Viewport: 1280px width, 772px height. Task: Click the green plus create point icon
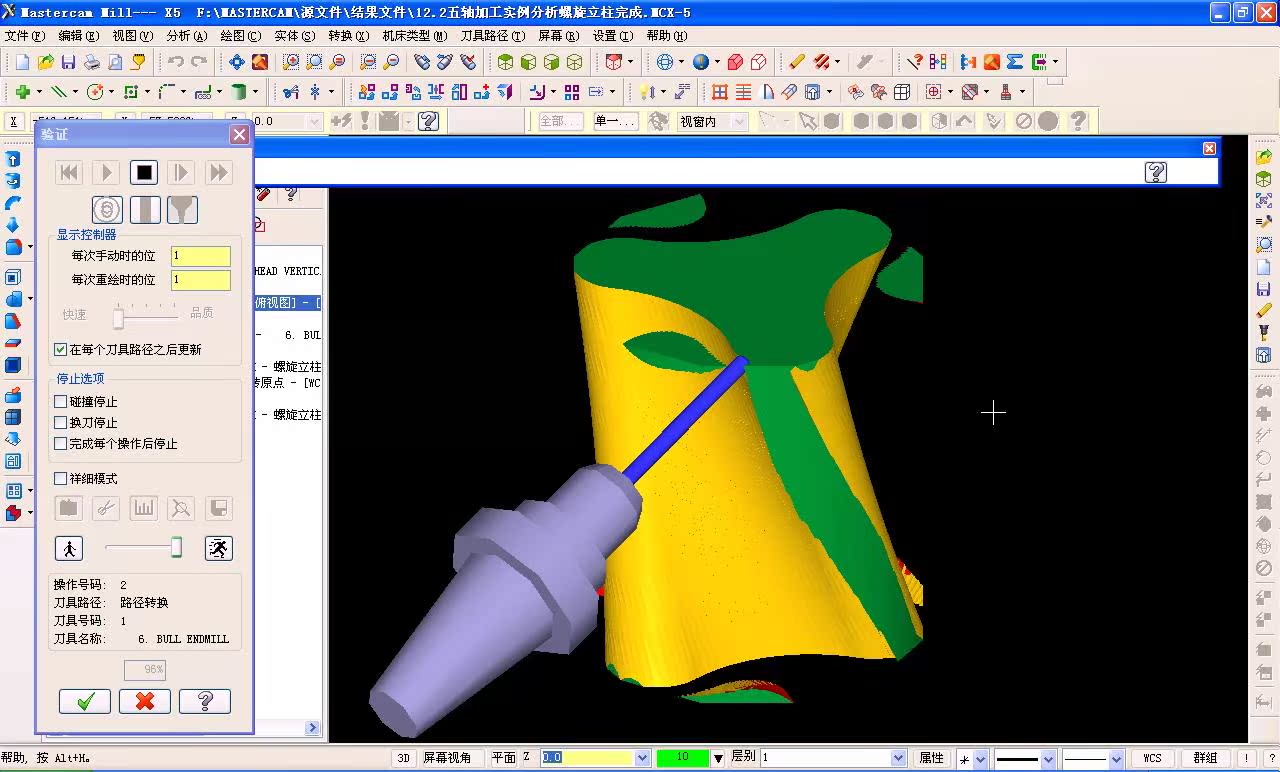coord(22,92)
